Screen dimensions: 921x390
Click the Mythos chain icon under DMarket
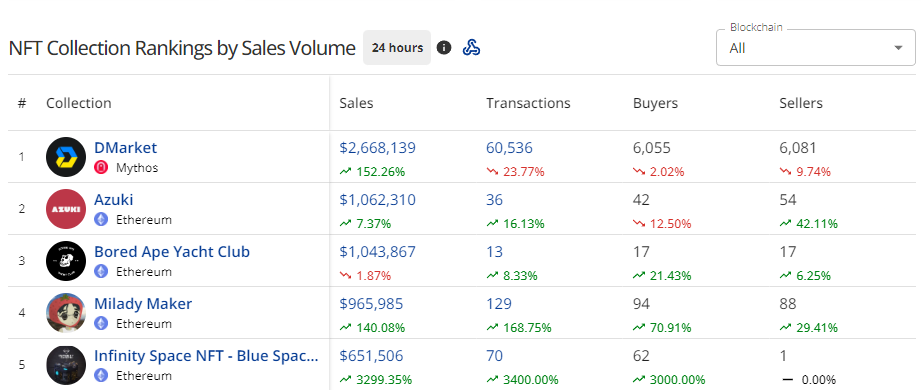(x=101, y=168)
